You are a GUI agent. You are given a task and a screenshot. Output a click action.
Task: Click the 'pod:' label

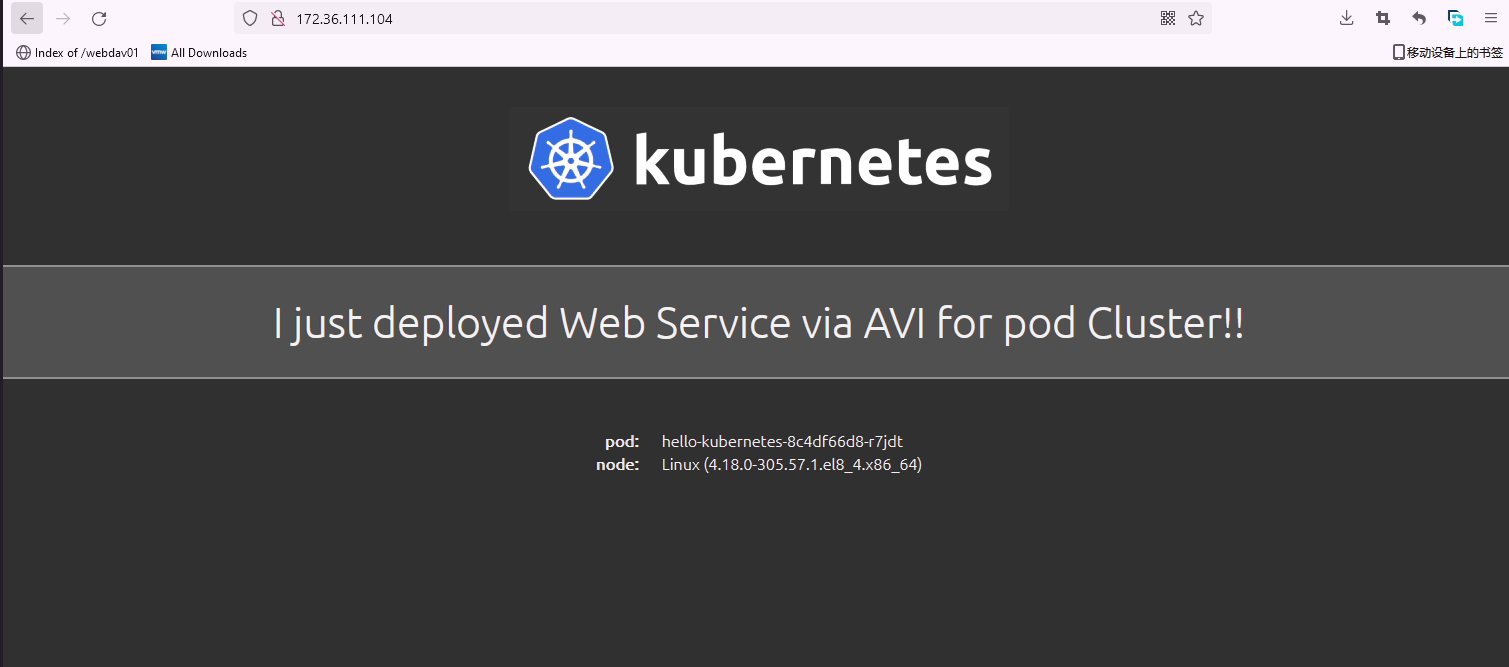tap(622, 441)
